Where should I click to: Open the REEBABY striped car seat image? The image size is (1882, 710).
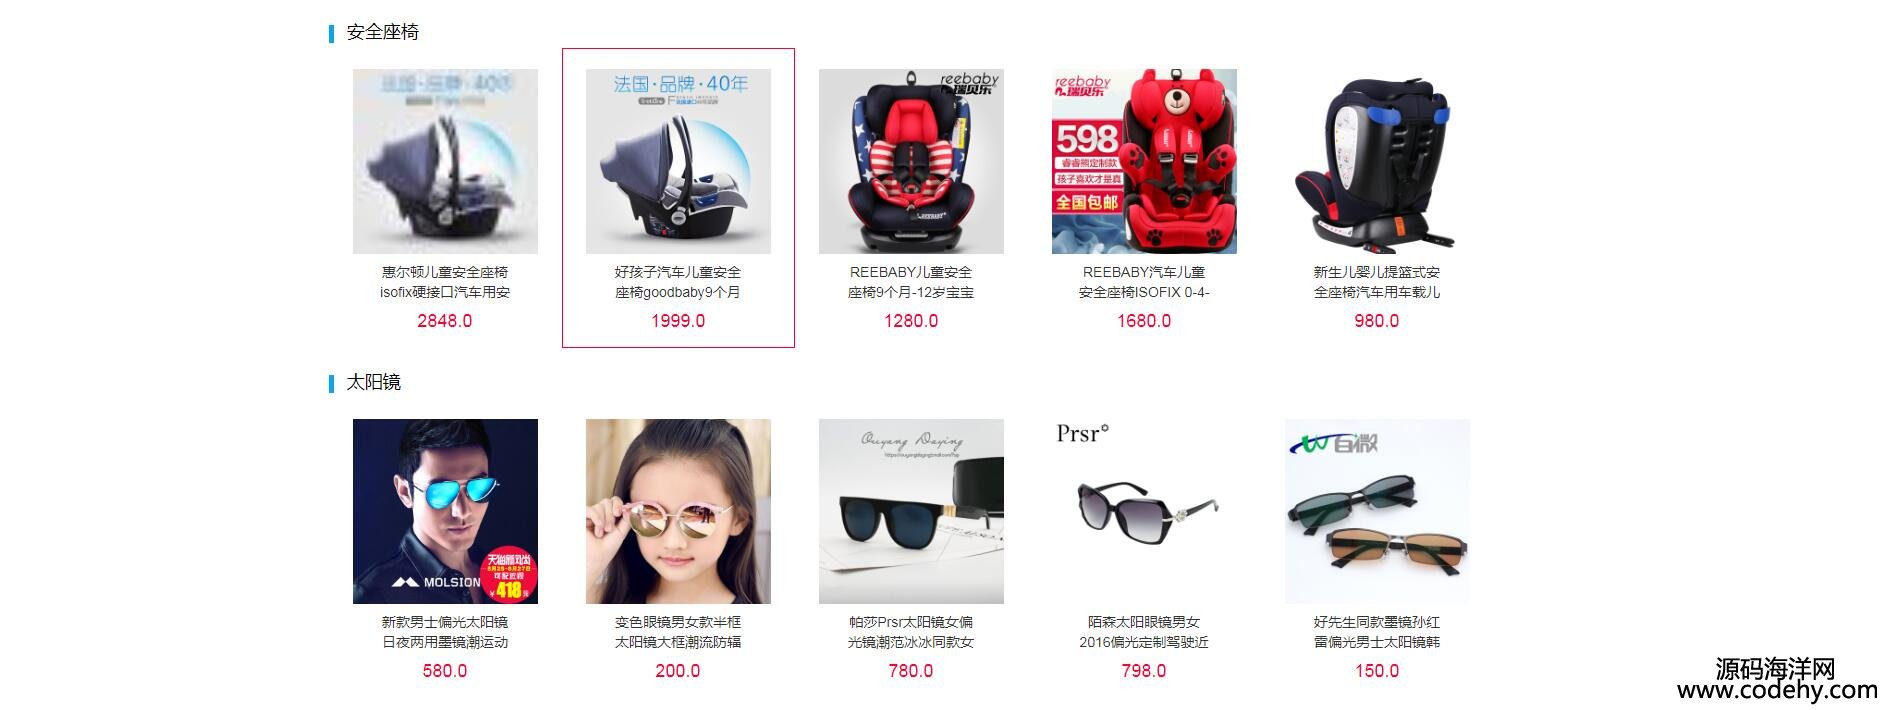tap(911, 161)
